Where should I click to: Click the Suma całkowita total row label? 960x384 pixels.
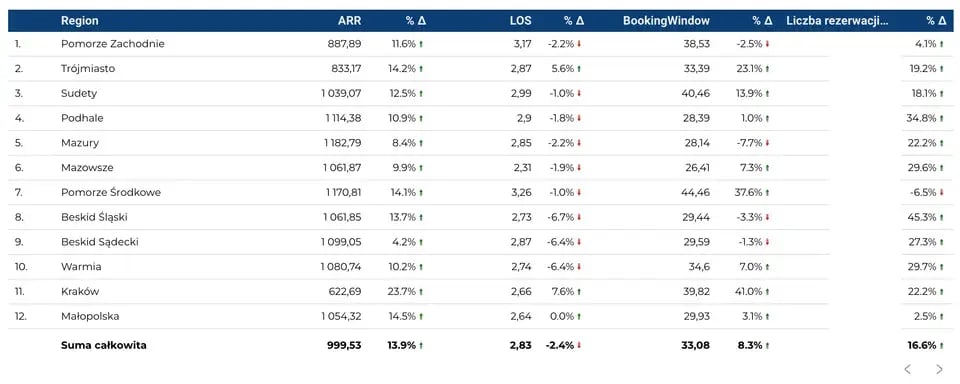pyautogui.click(x=103, y=345)
